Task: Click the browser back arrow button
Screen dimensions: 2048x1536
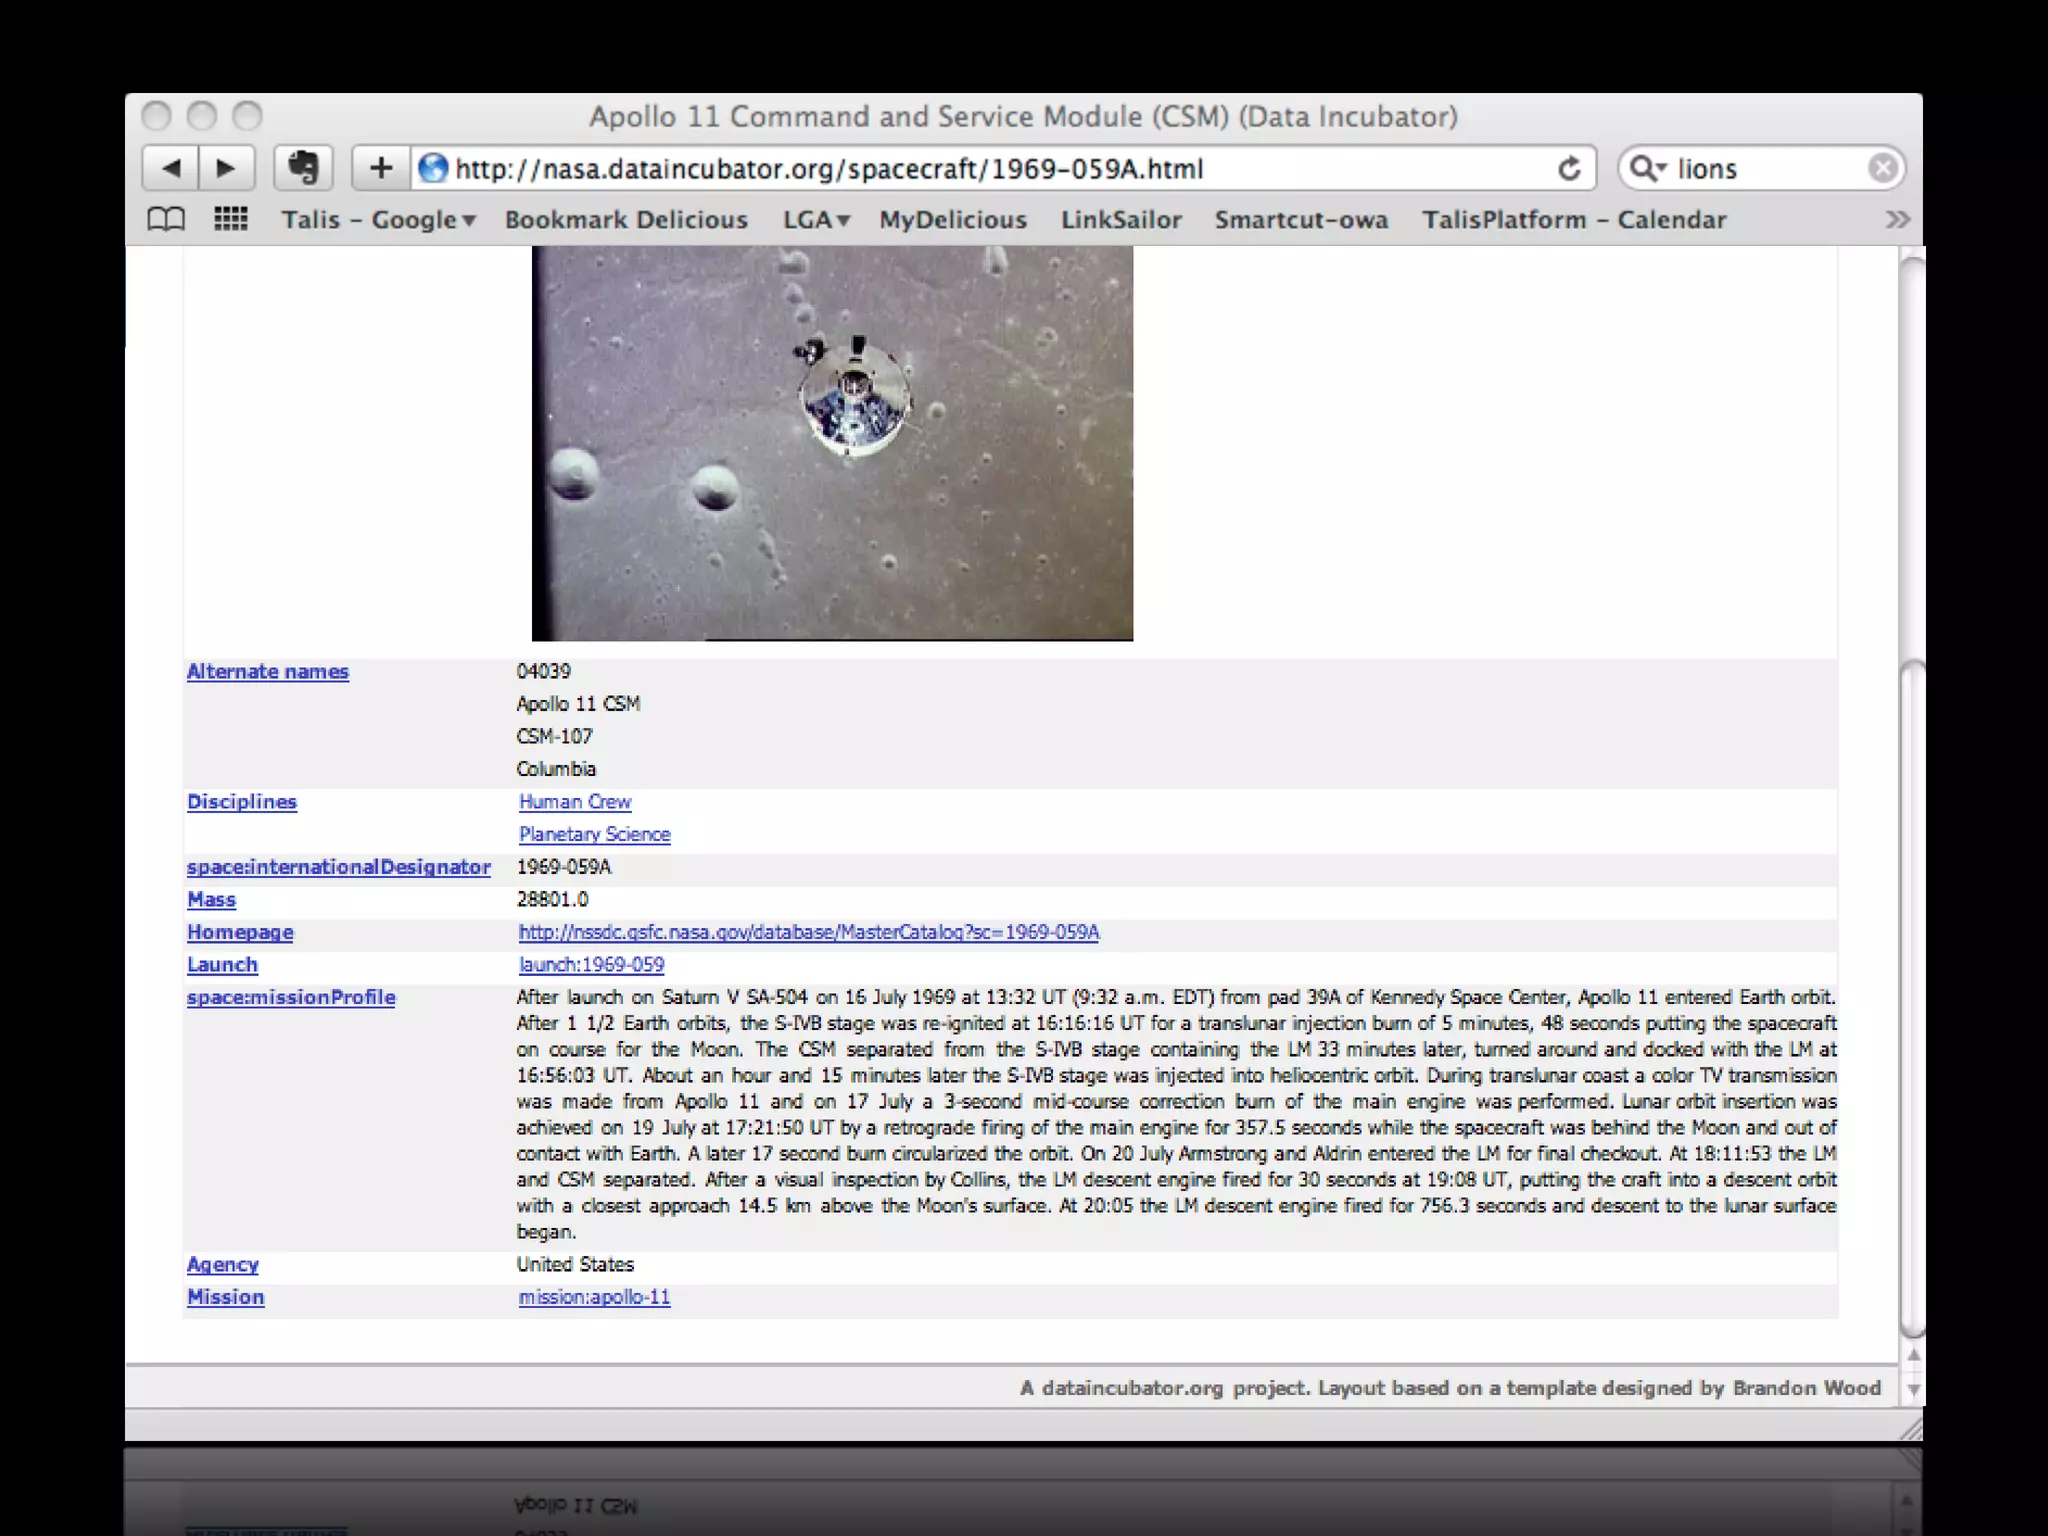Action: click(171, 168)
